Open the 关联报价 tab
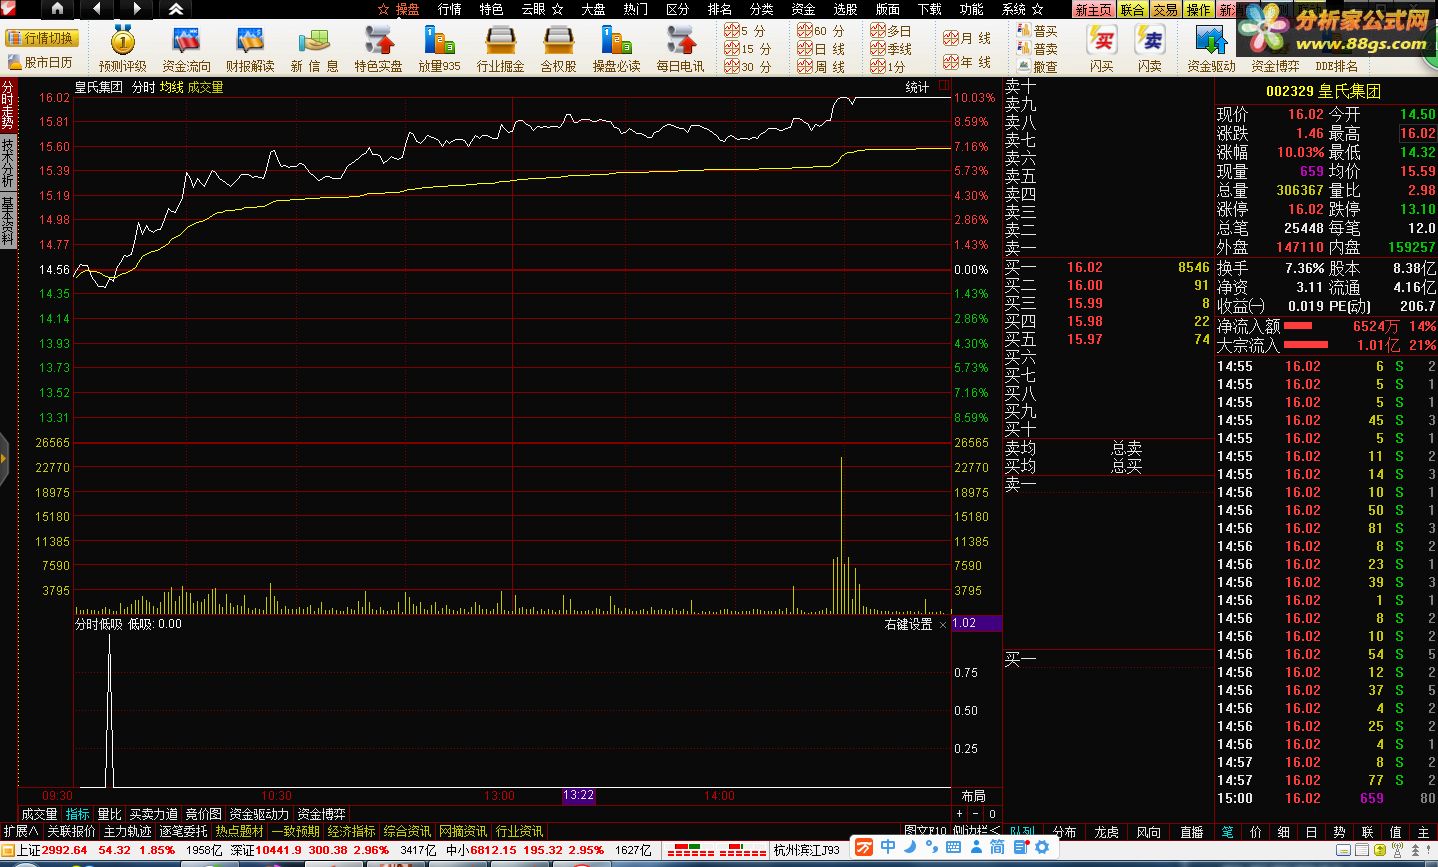Screen dimensions: 1438x867 71,831
